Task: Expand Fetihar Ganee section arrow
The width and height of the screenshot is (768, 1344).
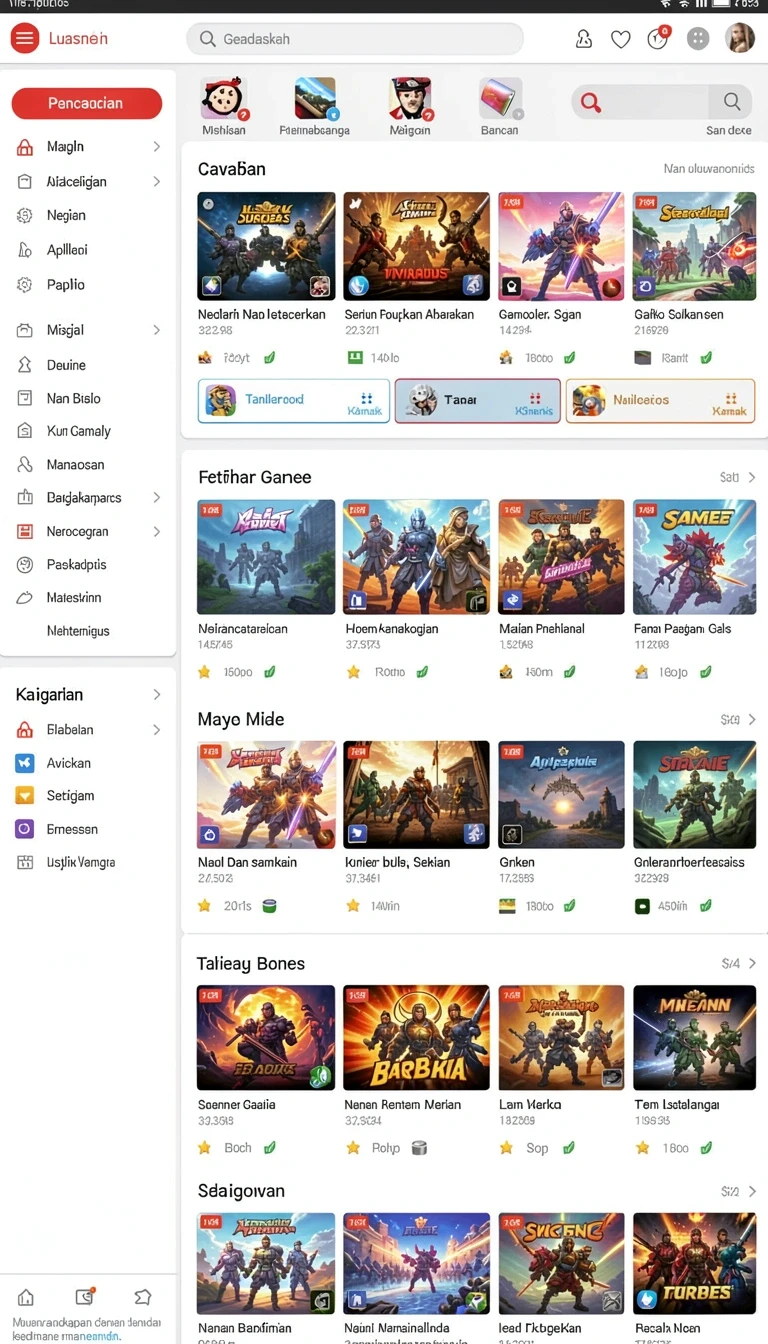Action: (x=751, y=477)
